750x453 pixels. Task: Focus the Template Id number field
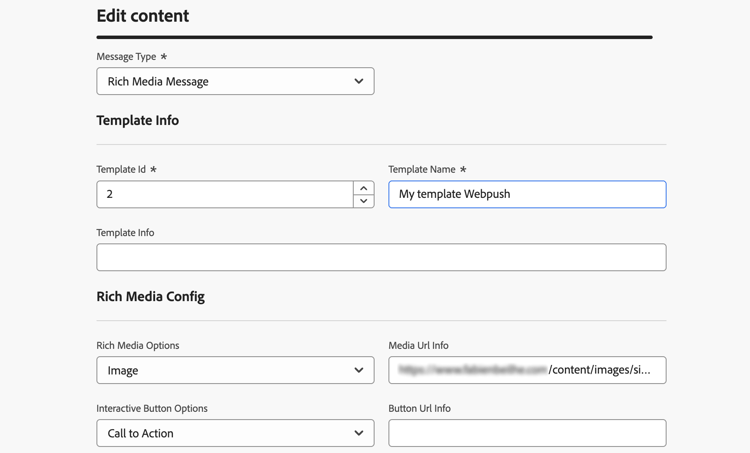click(x=224, y=194)
